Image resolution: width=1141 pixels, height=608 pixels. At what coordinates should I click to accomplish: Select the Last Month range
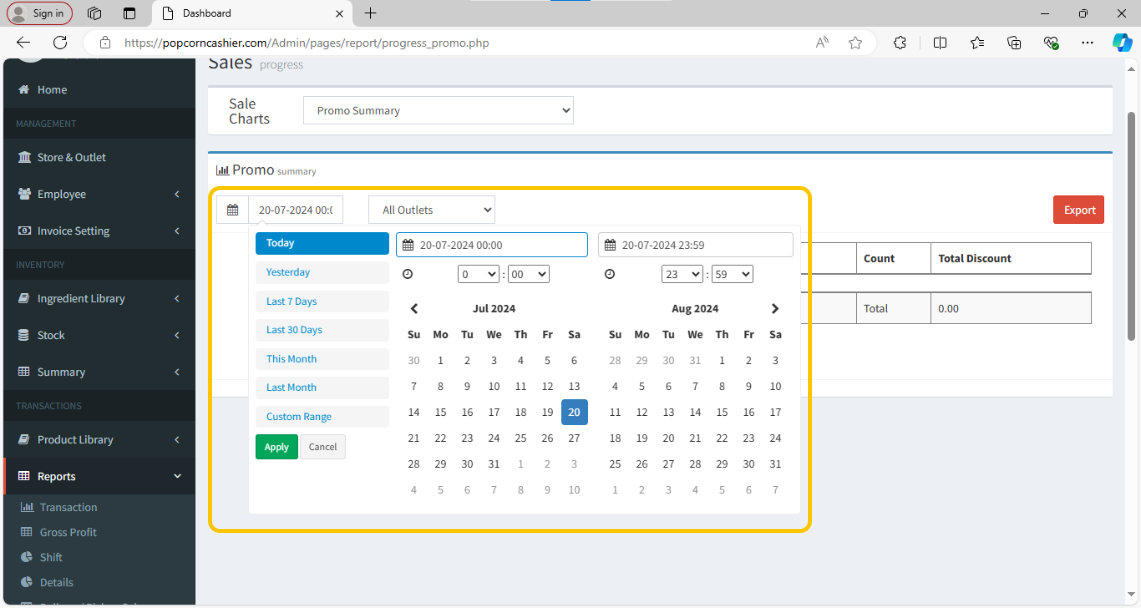[322, 387]
